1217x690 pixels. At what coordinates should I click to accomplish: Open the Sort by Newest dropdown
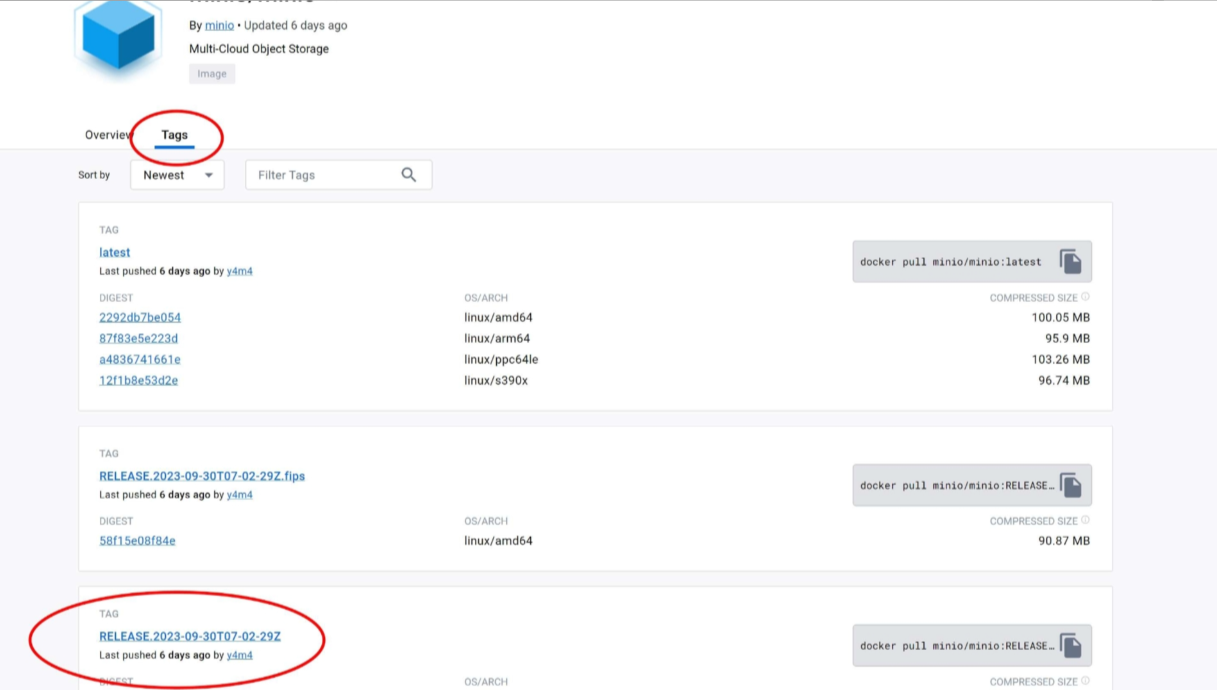[177, 175]
